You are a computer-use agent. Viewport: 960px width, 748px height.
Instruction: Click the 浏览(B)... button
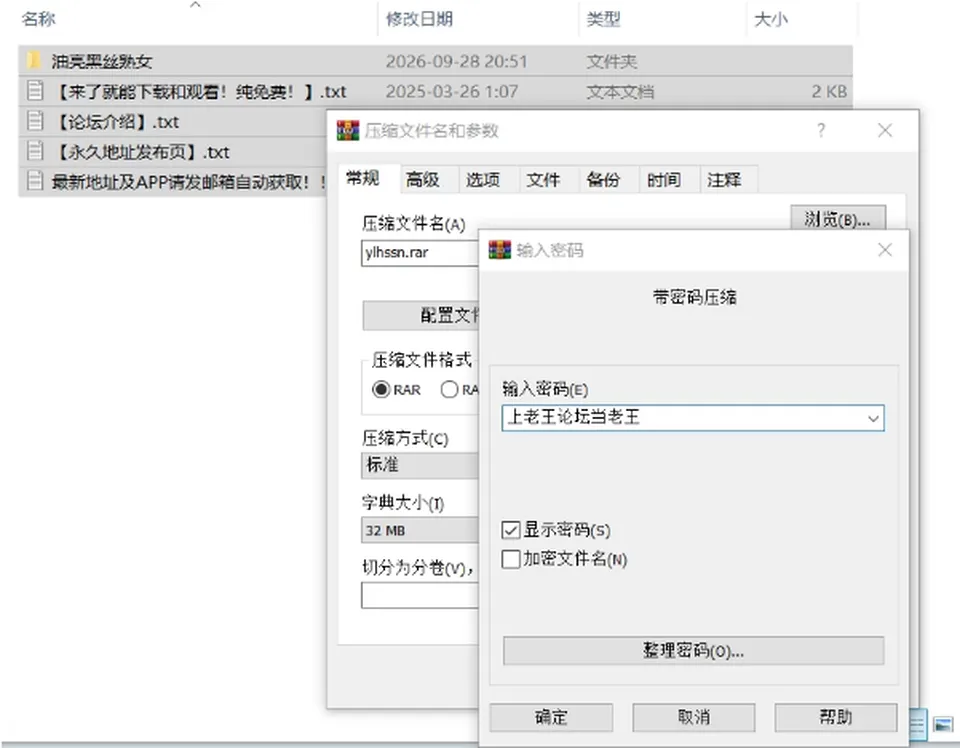coord(838,219)
